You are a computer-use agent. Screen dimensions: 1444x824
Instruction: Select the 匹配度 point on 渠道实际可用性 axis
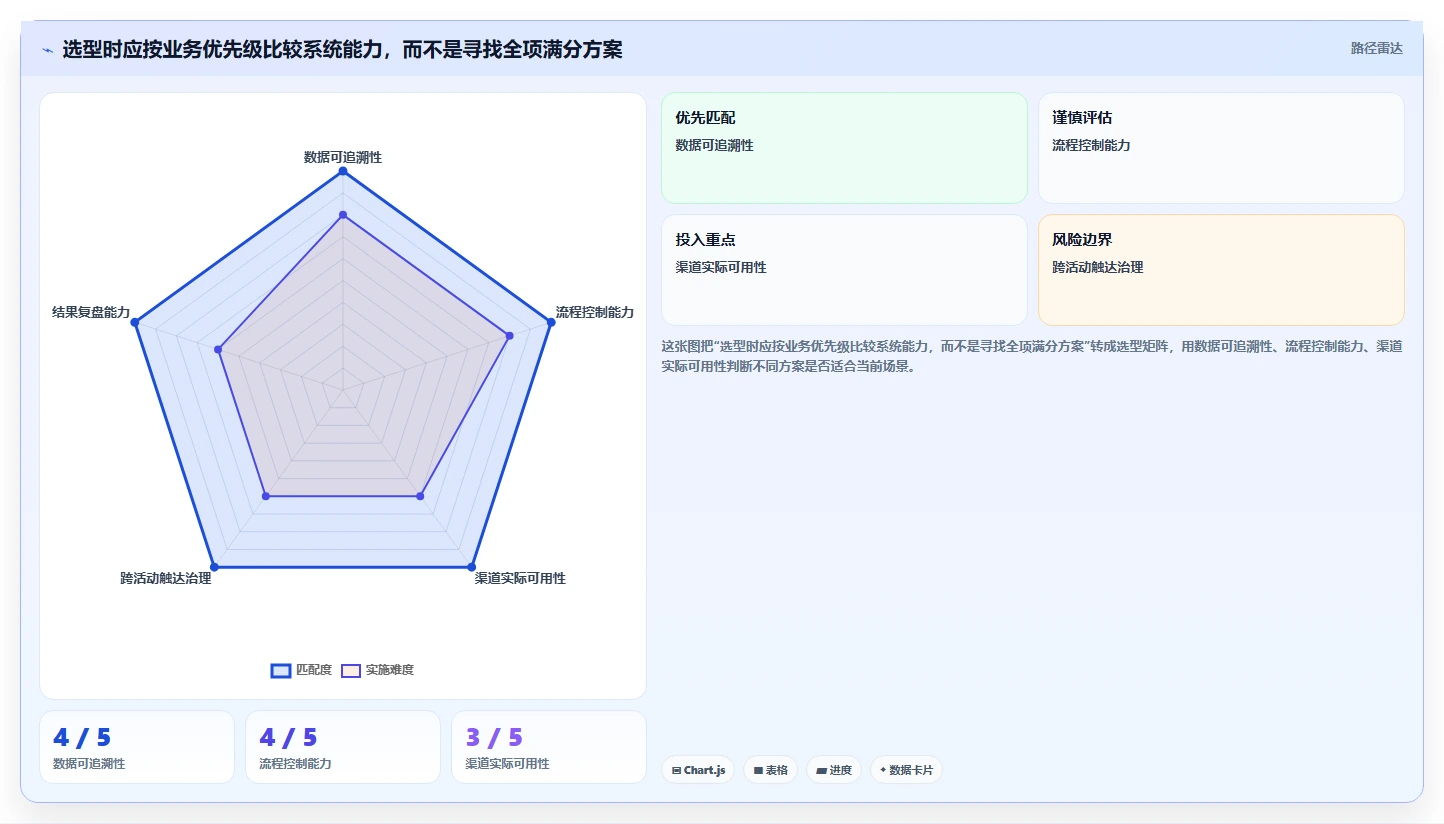coord(472,567)
